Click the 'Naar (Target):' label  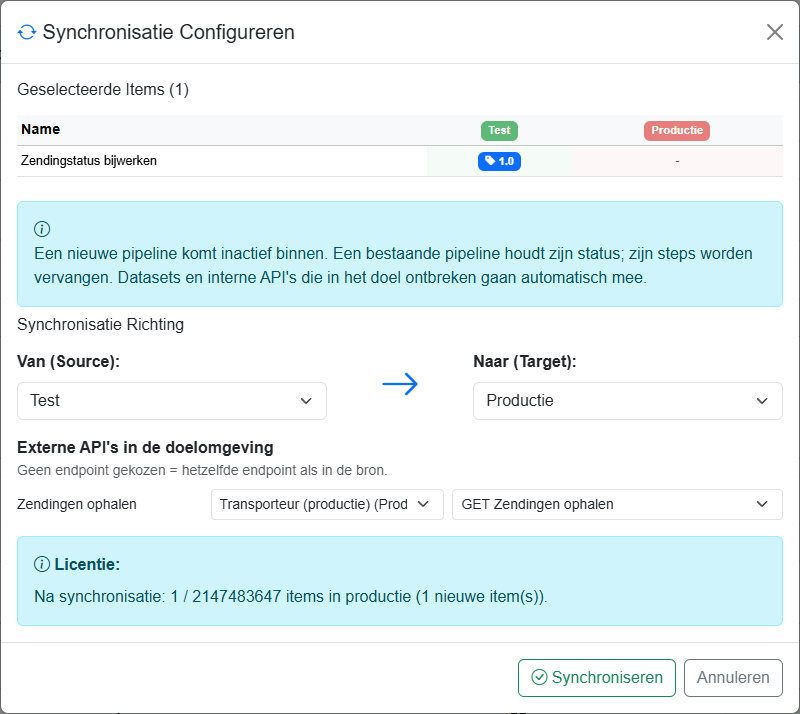point(524,361)
